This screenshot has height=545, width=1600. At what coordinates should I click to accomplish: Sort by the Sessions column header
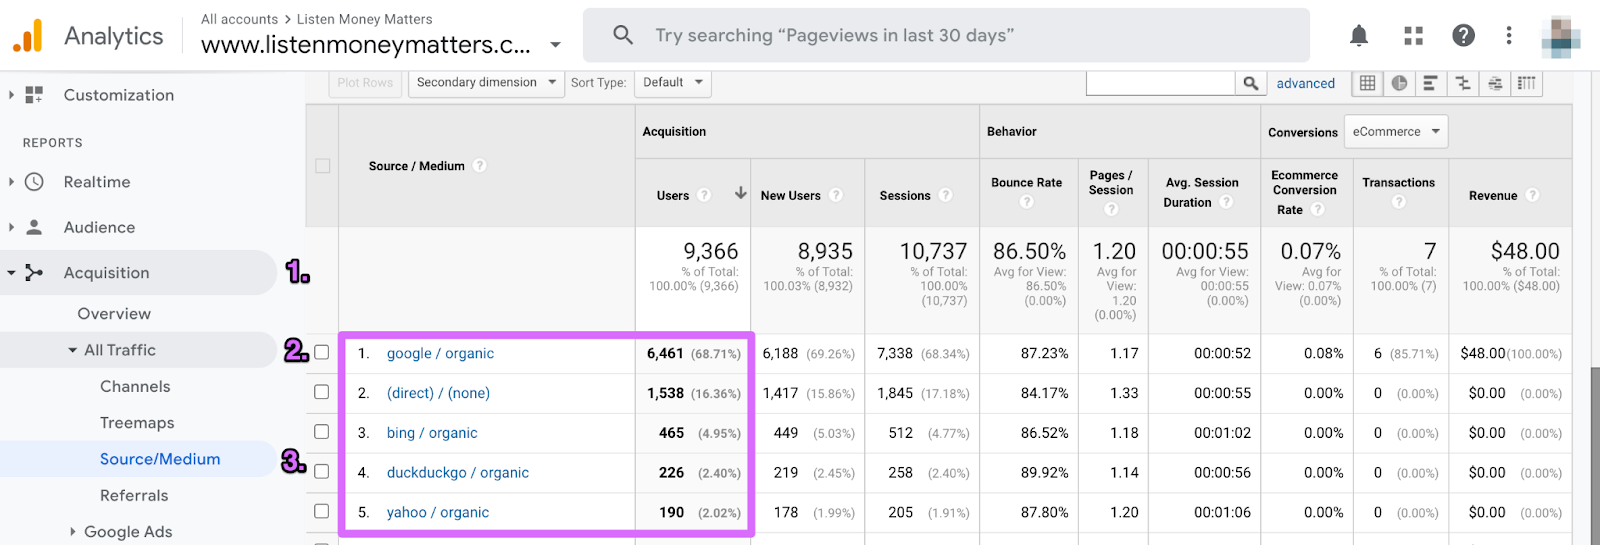tap(905, 196)
